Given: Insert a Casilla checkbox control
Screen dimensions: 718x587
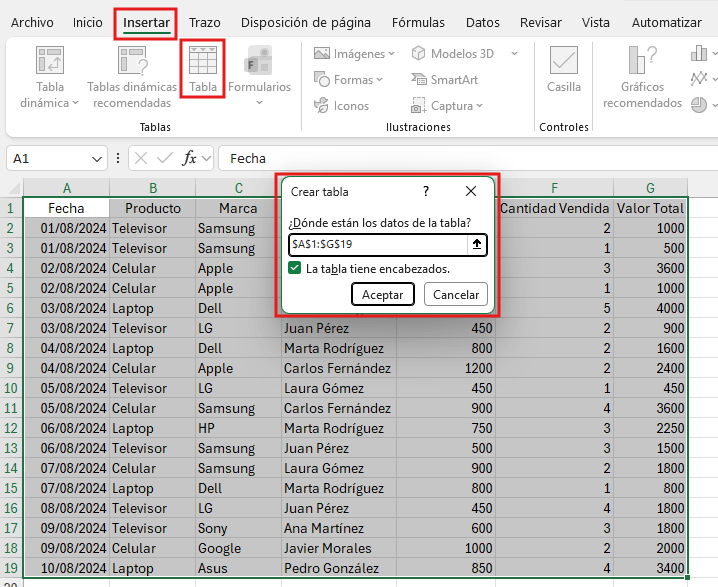Looking at the screenshot, I should [564, 69].
